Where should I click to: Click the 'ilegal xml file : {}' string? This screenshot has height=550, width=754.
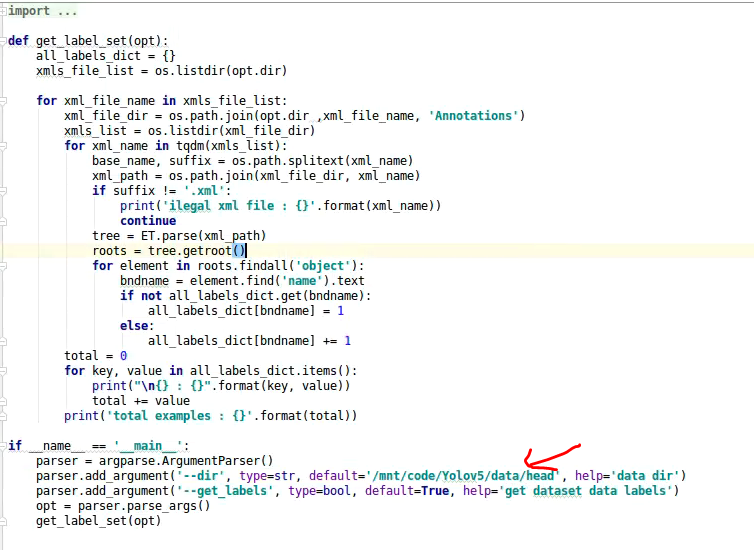[239, 206]
